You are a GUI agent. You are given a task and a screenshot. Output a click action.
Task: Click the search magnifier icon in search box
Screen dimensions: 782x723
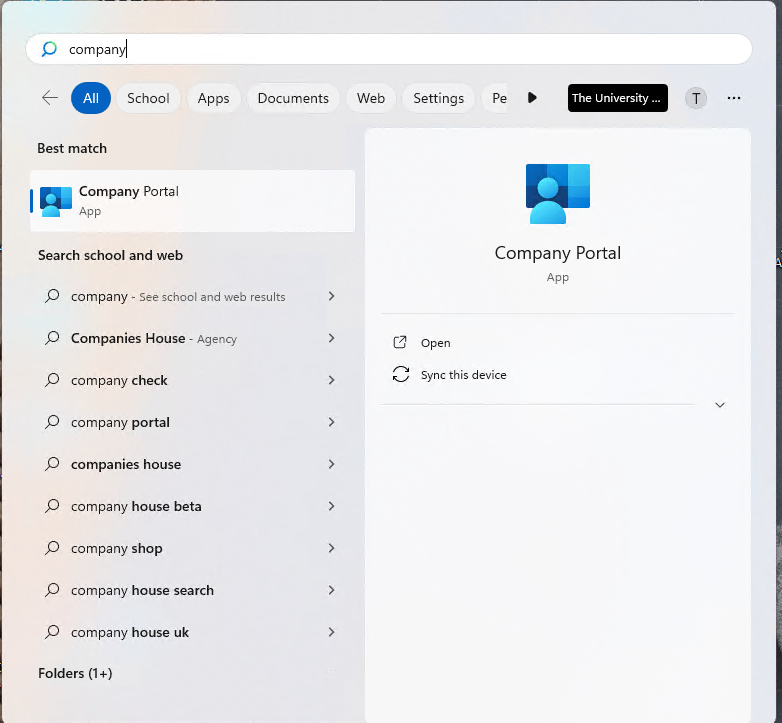click(x=49, y=49)
